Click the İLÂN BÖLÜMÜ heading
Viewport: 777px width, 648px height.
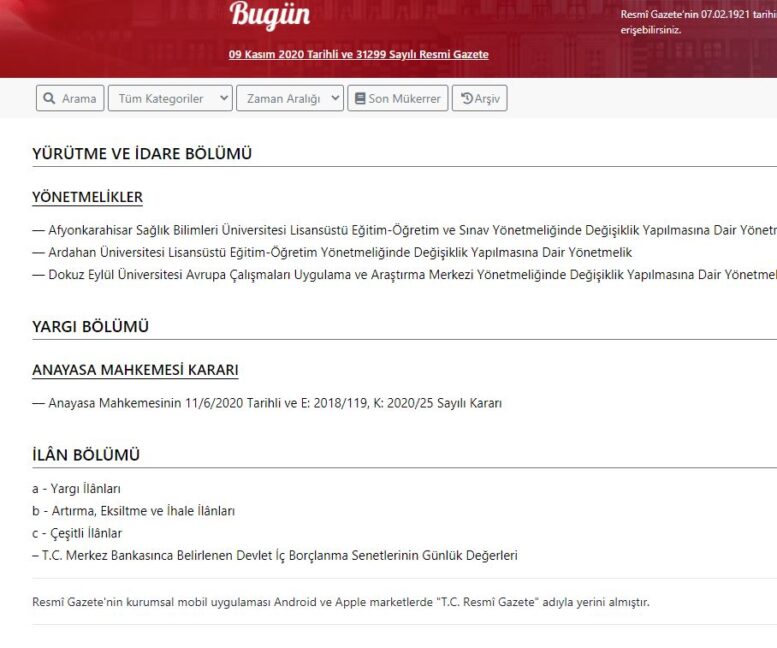(x=86, y=455)
